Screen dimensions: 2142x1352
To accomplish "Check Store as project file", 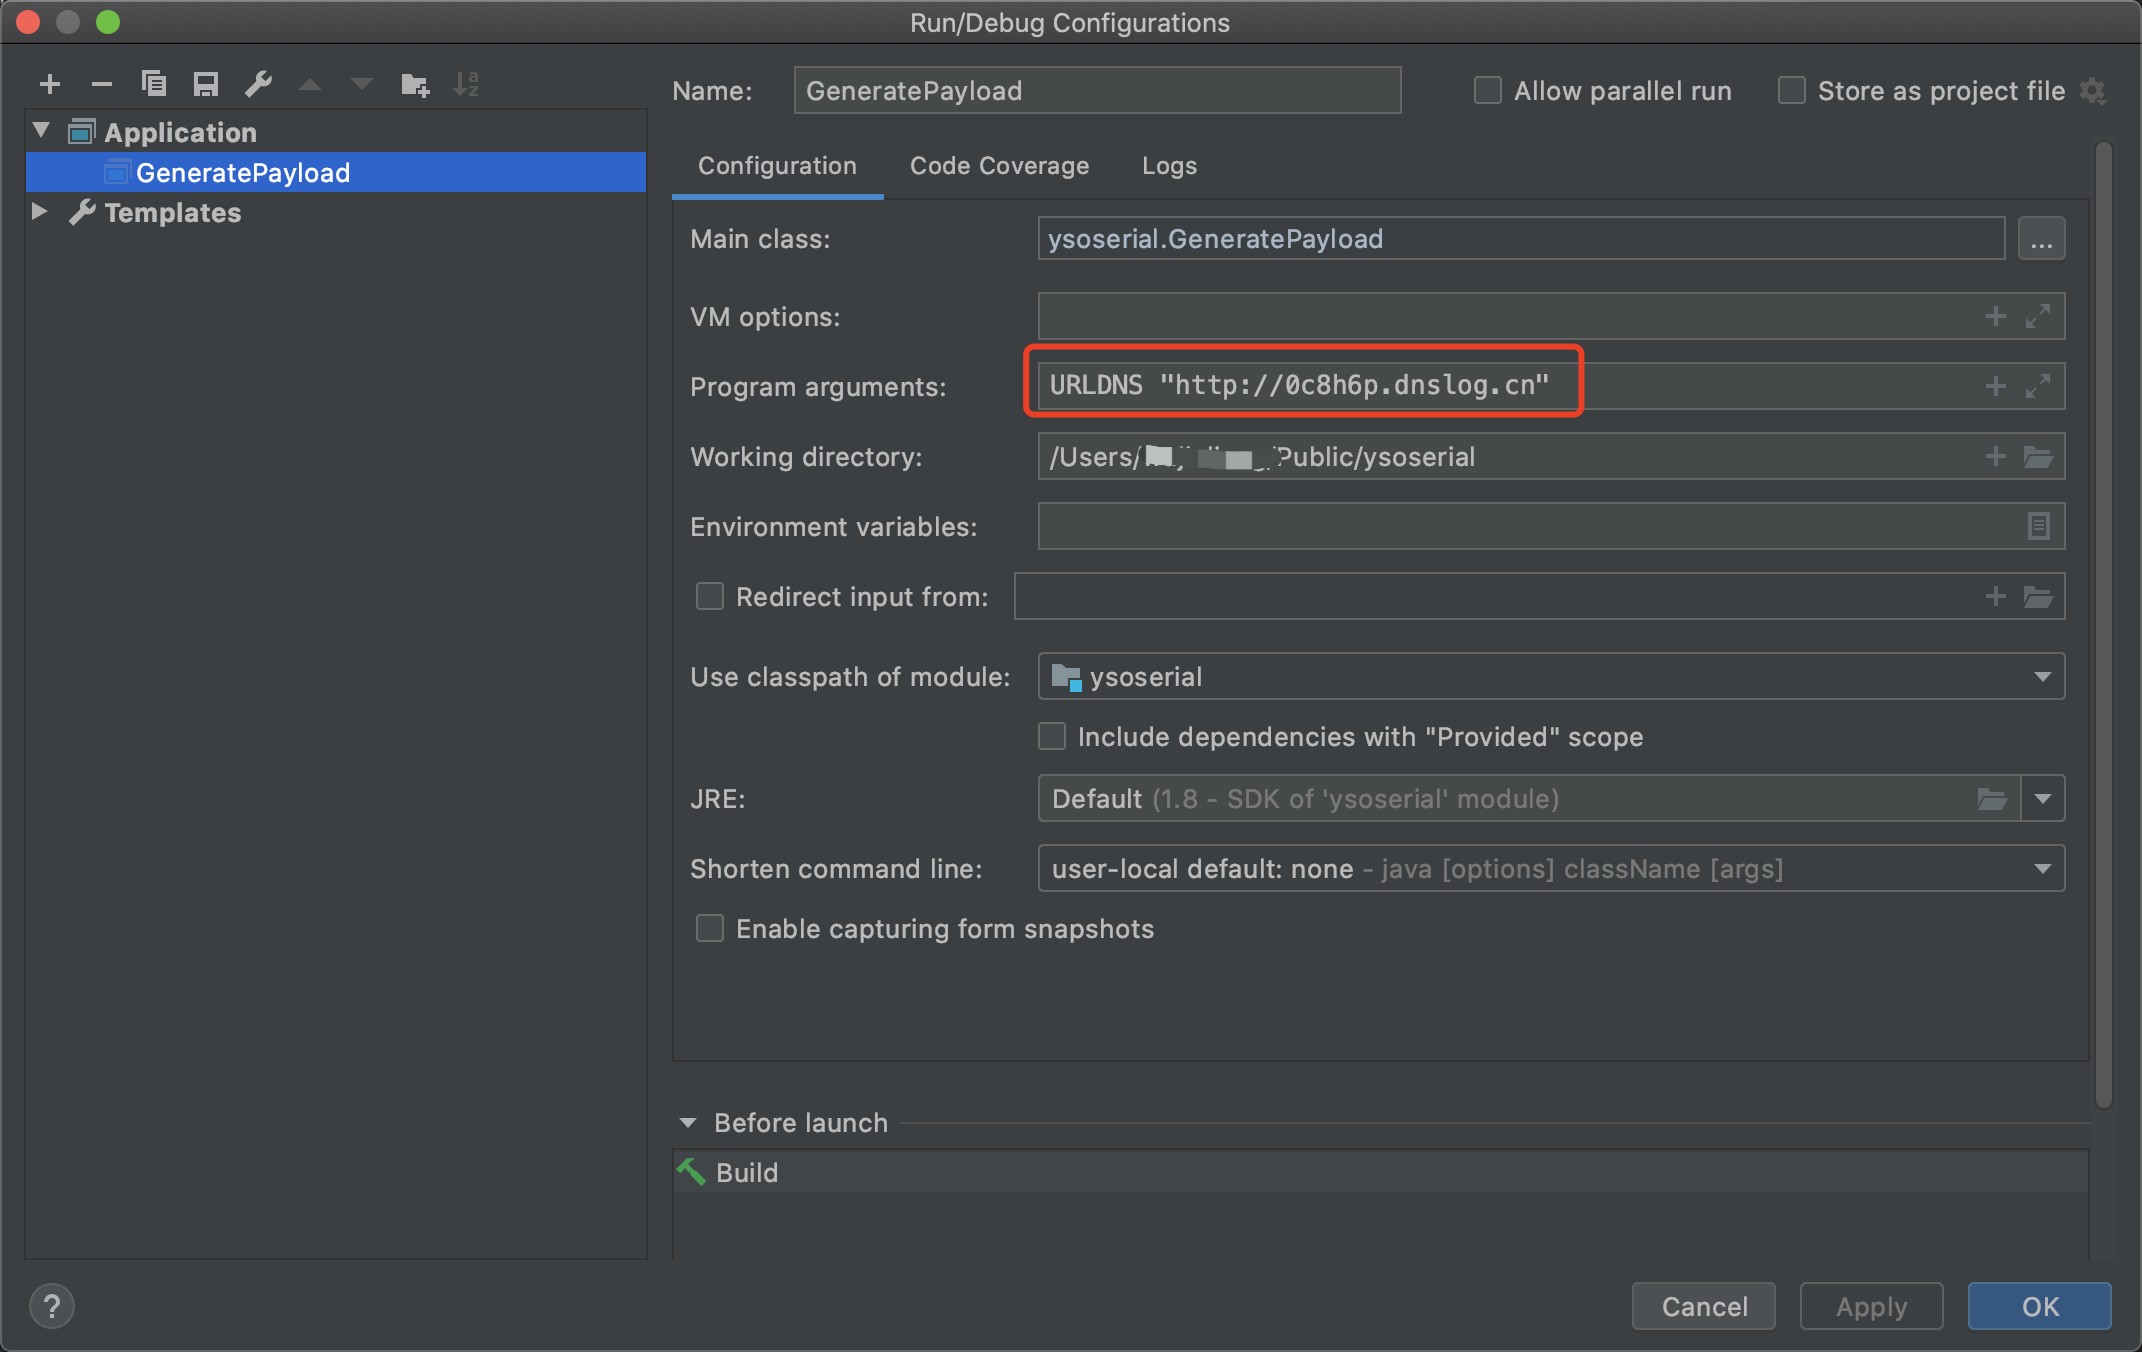I will point(1791,91).
